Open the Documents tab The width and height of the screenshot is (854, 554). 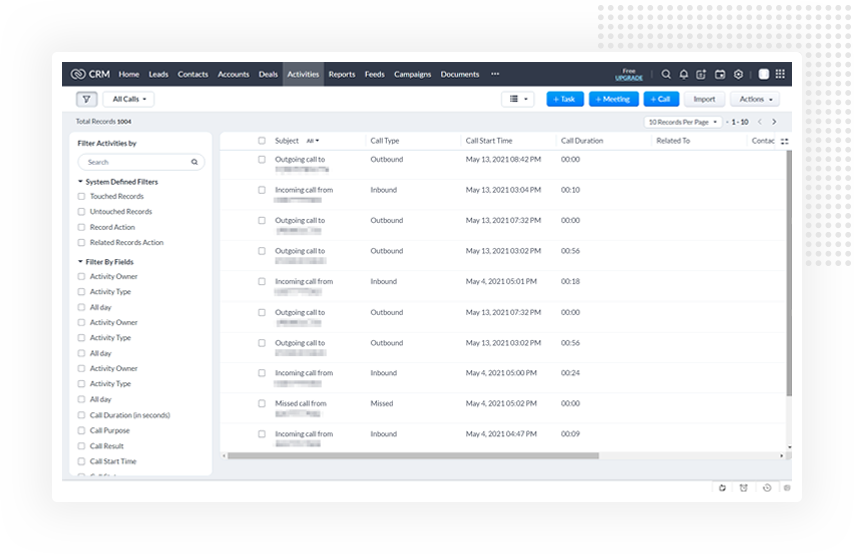tap(460, 74)
